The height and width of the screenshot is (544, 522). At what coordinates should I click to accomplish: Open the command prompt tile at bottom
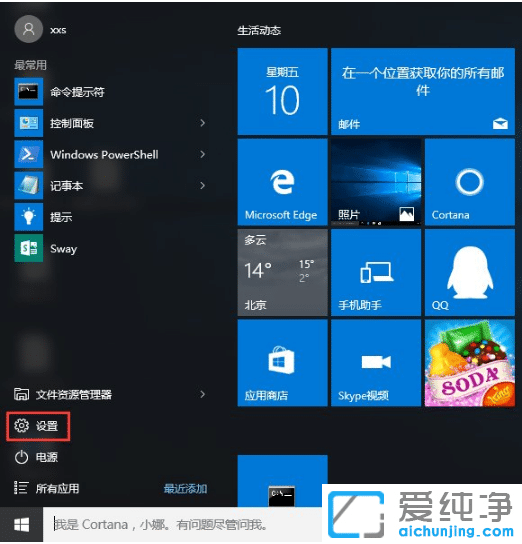point(282,481)
